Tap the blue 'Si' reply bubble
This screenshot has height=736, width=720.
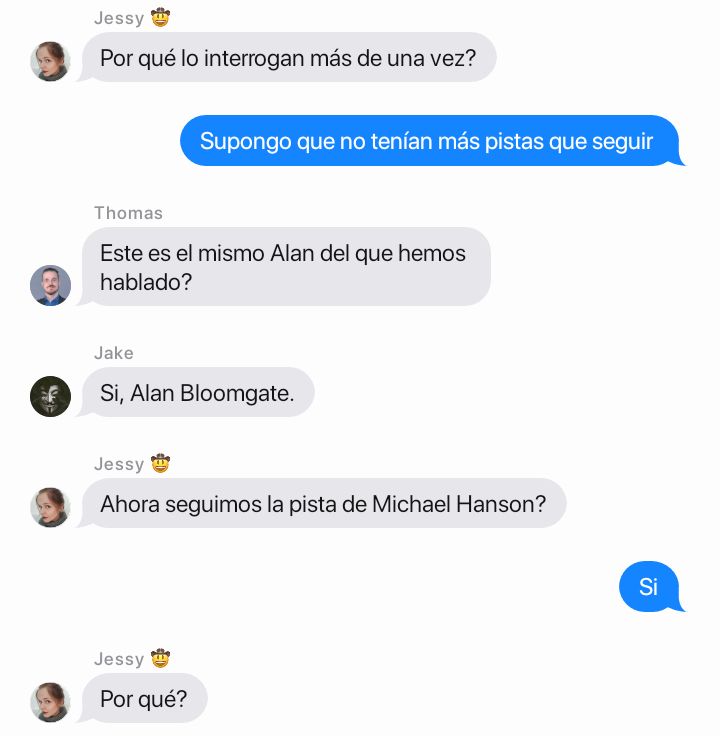point(651,586)
